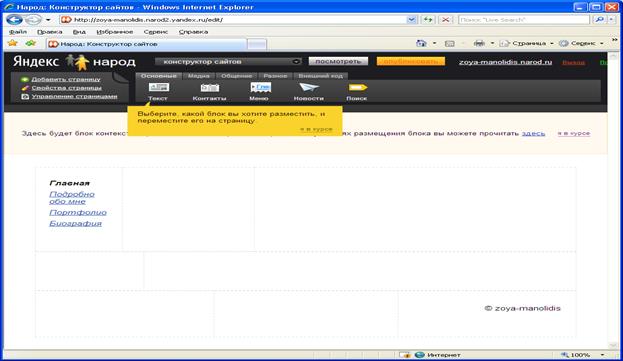Select the Меню block icon

pyautogui.click(x=261, y=87)
